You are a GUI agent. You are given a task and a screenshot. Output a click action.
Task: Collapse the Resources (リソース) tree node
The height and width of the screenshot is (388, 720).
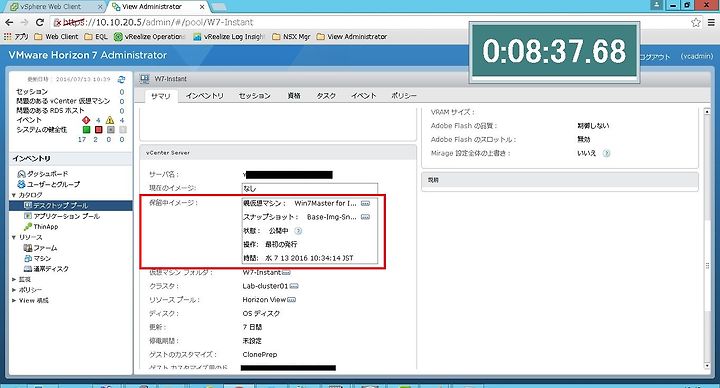(x=14, y=237)
